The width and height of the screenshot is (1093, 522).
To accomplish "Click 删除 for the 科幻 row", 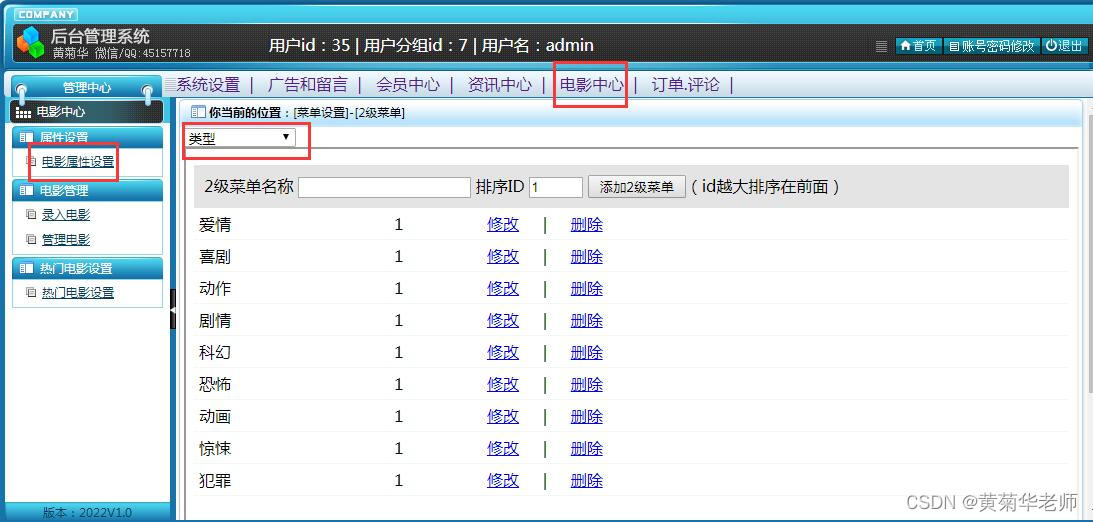I will tap(586, 353).
